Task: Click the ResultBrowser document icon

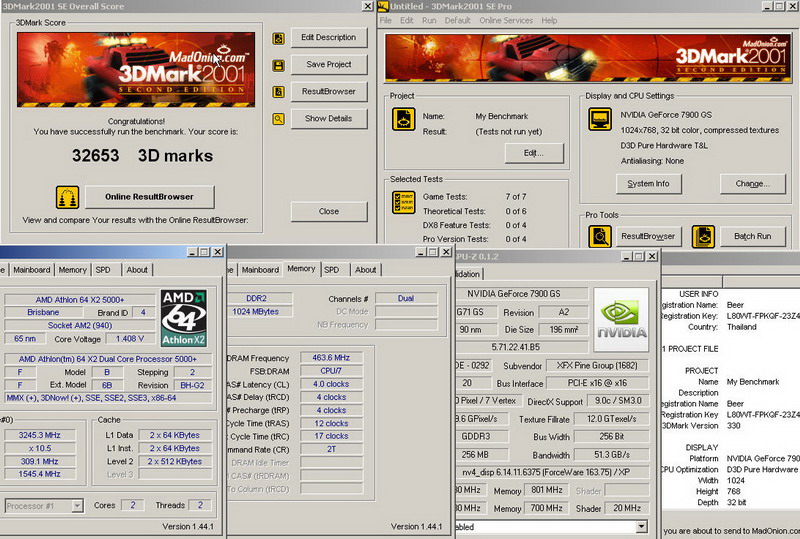Action: [x=278, y=92]
